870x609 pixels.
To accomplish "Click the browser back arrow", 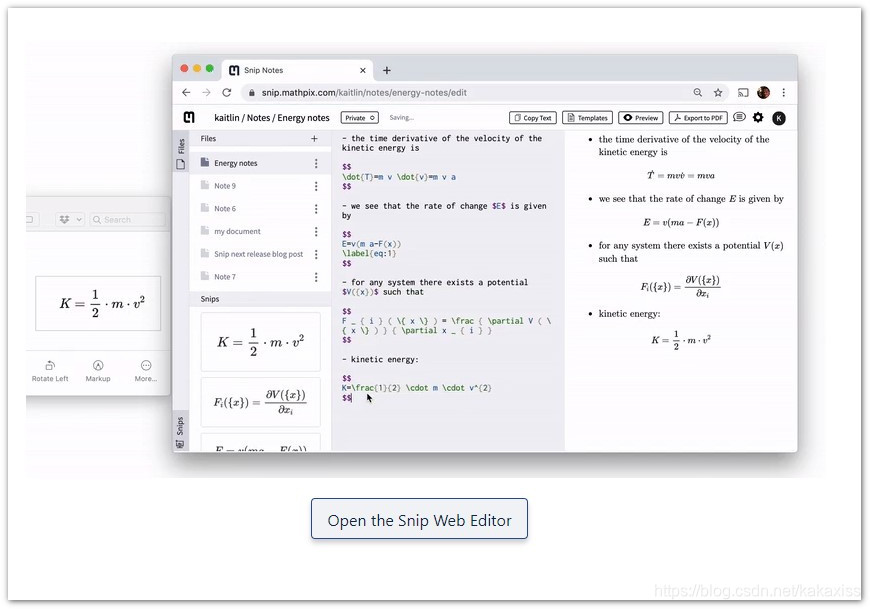I will [x=186, y=93].
